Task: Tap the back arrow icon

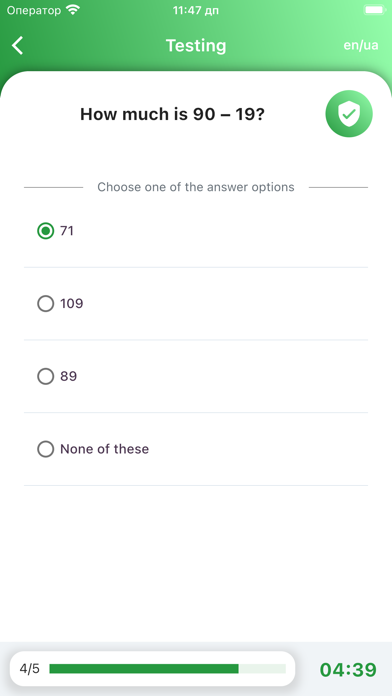Action: click(x=17, y=45)
